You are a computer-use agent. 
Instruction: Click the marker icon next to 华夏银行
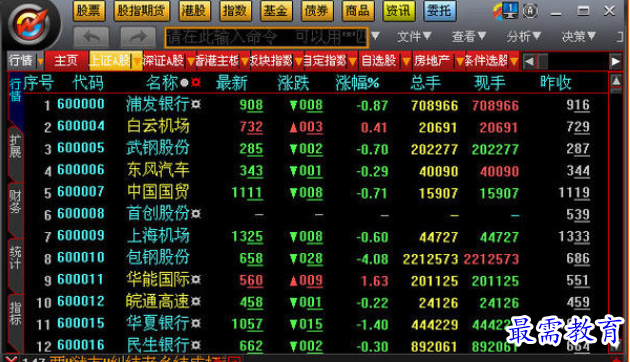[196, 323]
